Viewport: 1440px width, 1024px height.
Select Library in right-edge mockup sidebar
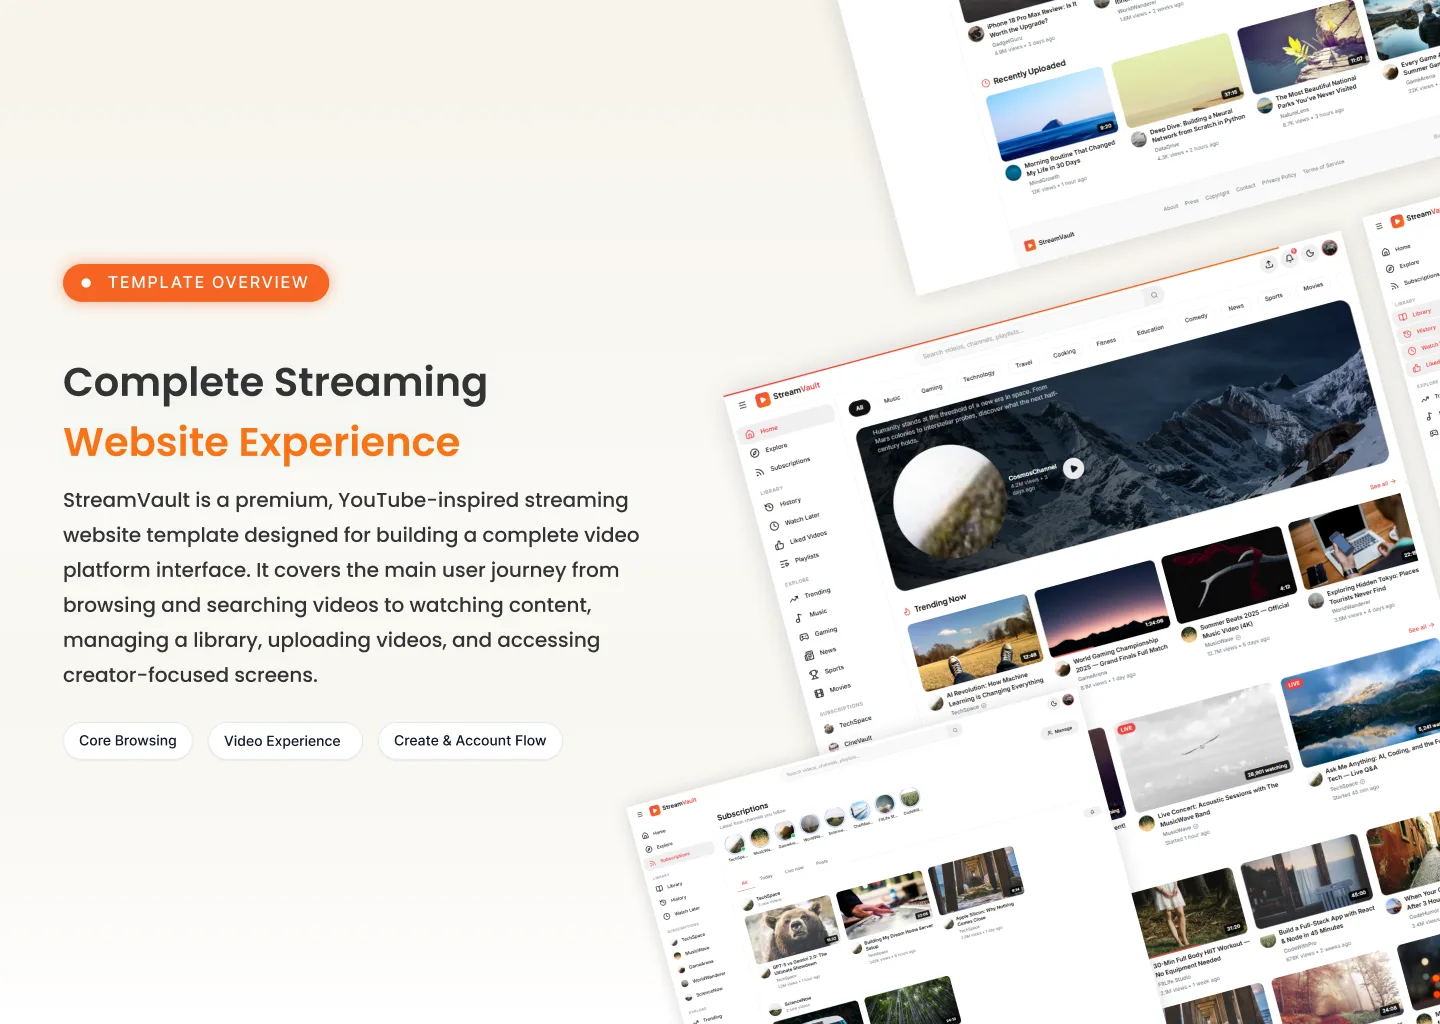[x=1415, y=313]
